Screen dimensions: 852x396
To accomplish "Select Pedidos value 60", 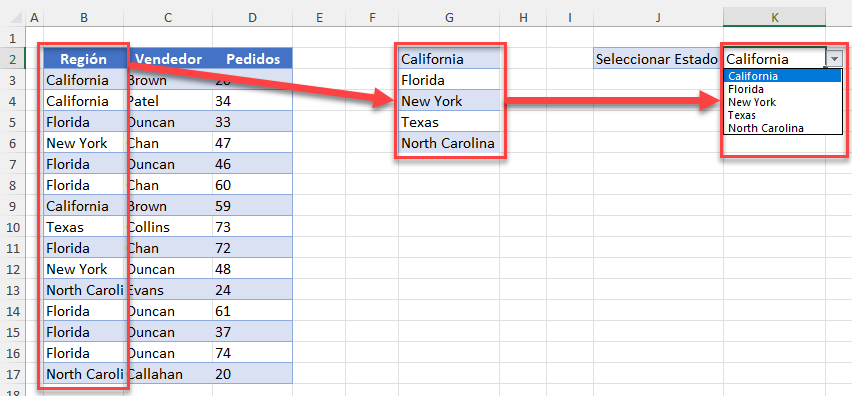I will point(252,185).
